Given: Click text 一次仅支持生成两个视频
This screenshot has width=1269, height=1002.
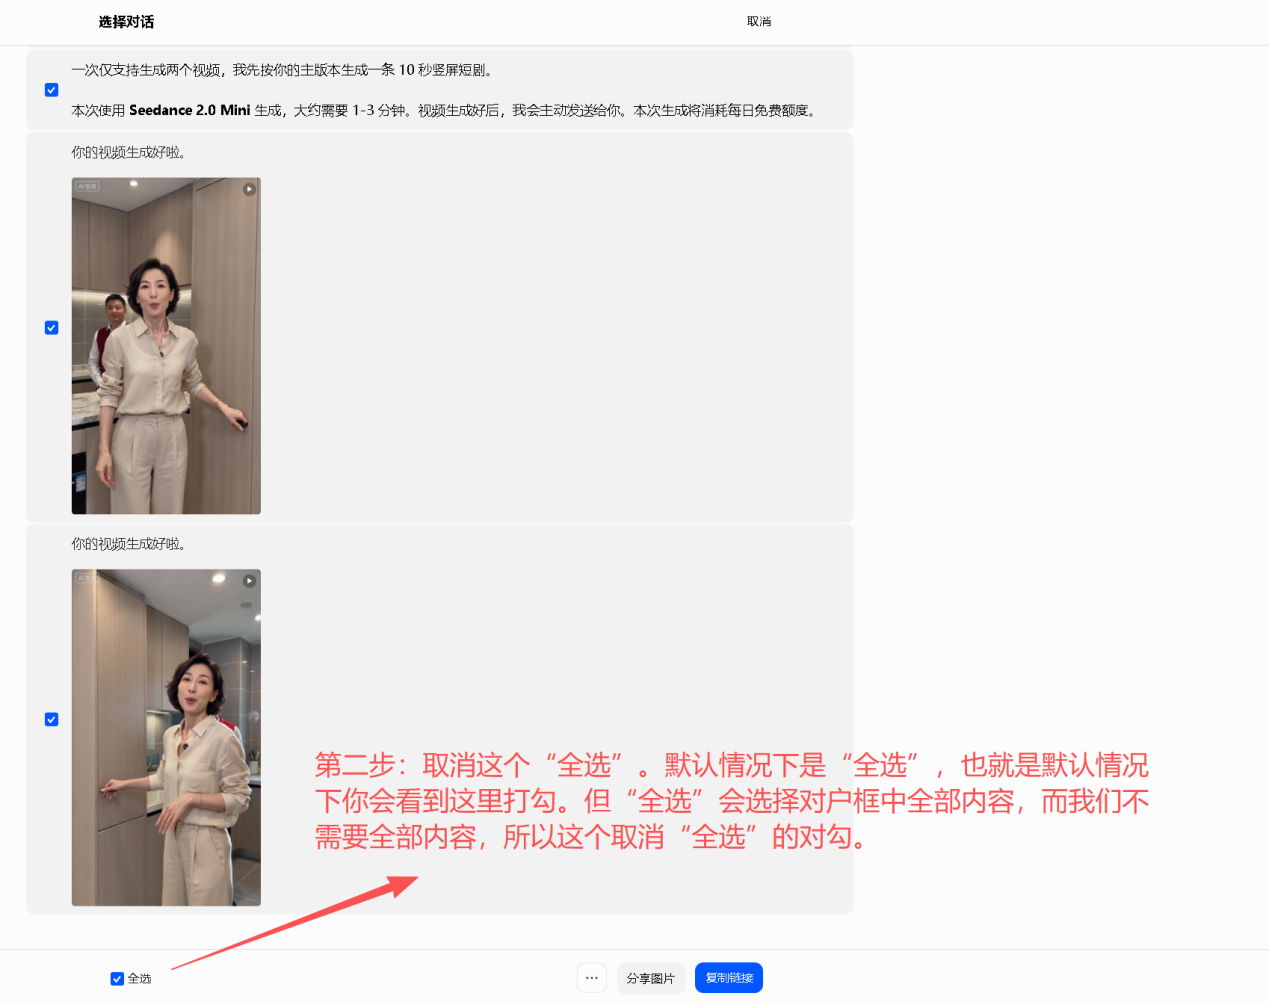Looking at the screenshot, I should (x=146, y=70).
